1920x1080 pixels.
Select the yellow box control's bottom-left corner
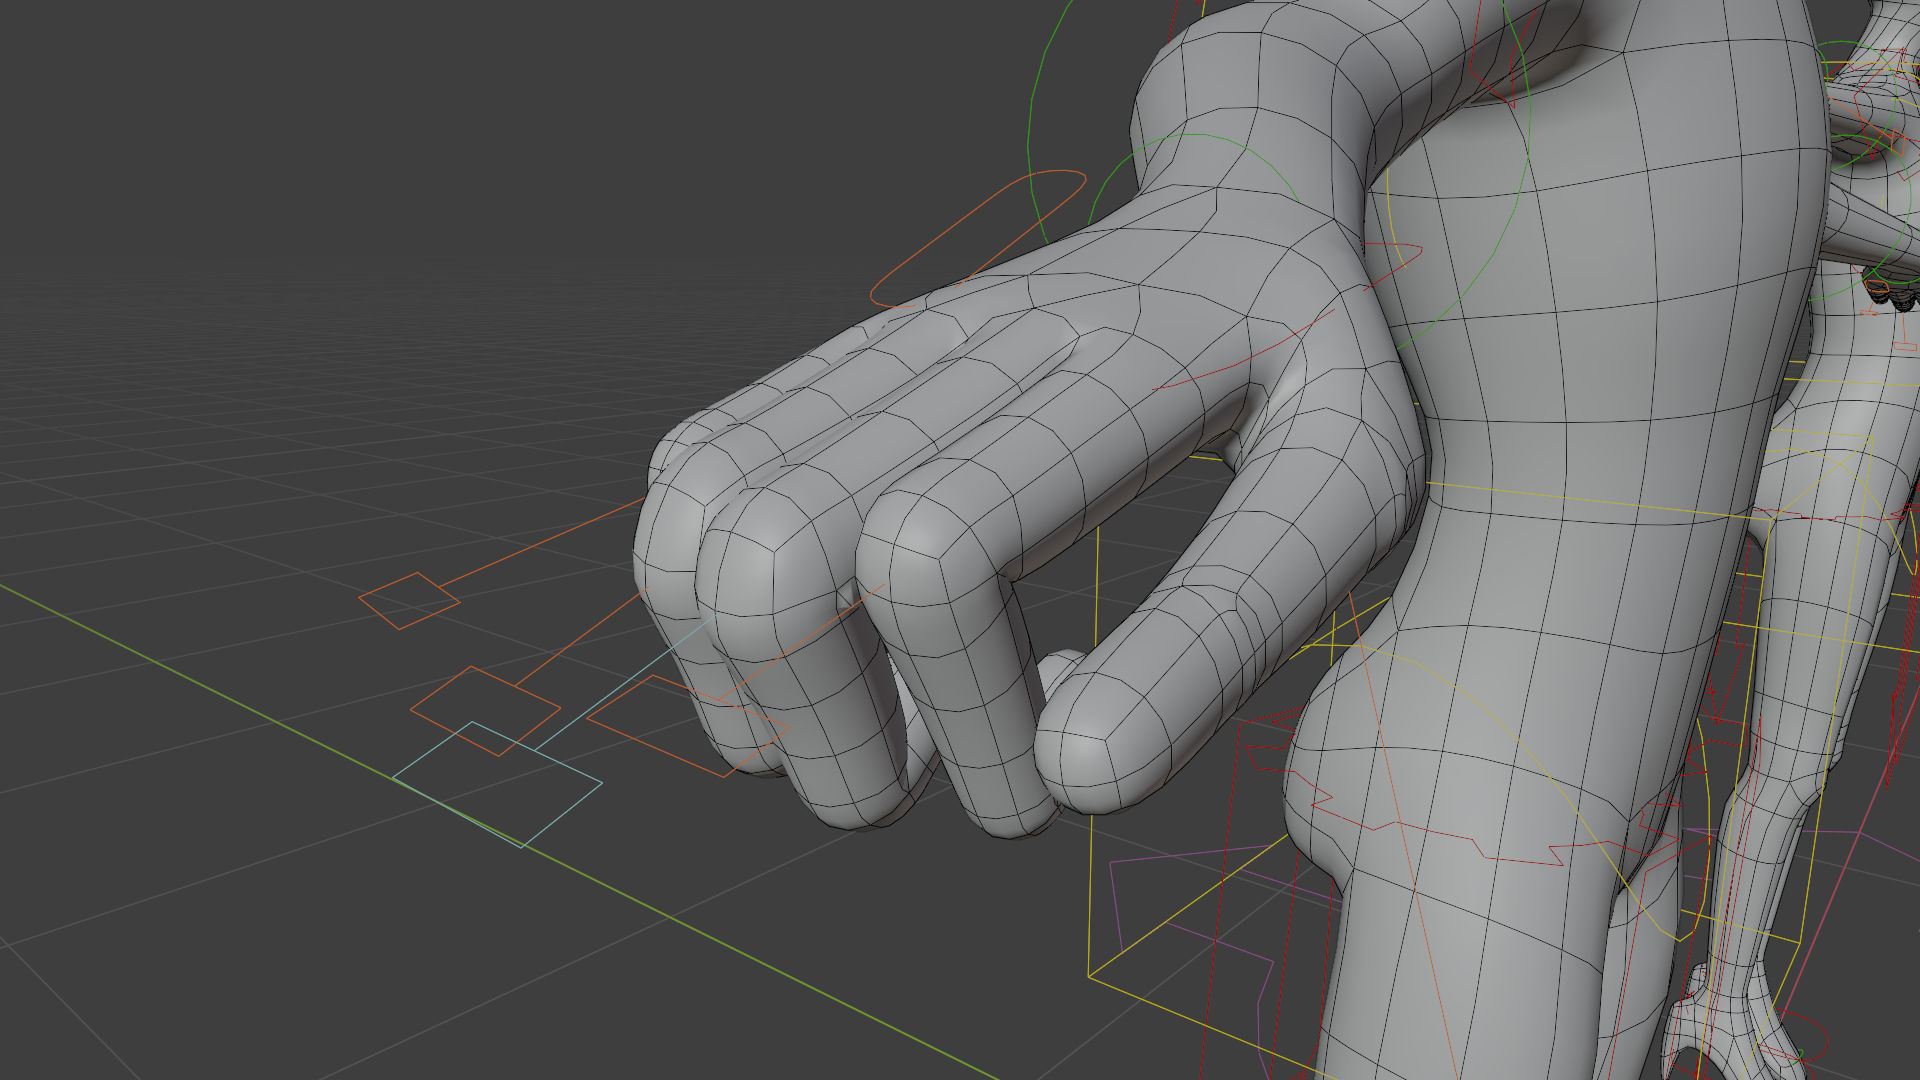1089,975
